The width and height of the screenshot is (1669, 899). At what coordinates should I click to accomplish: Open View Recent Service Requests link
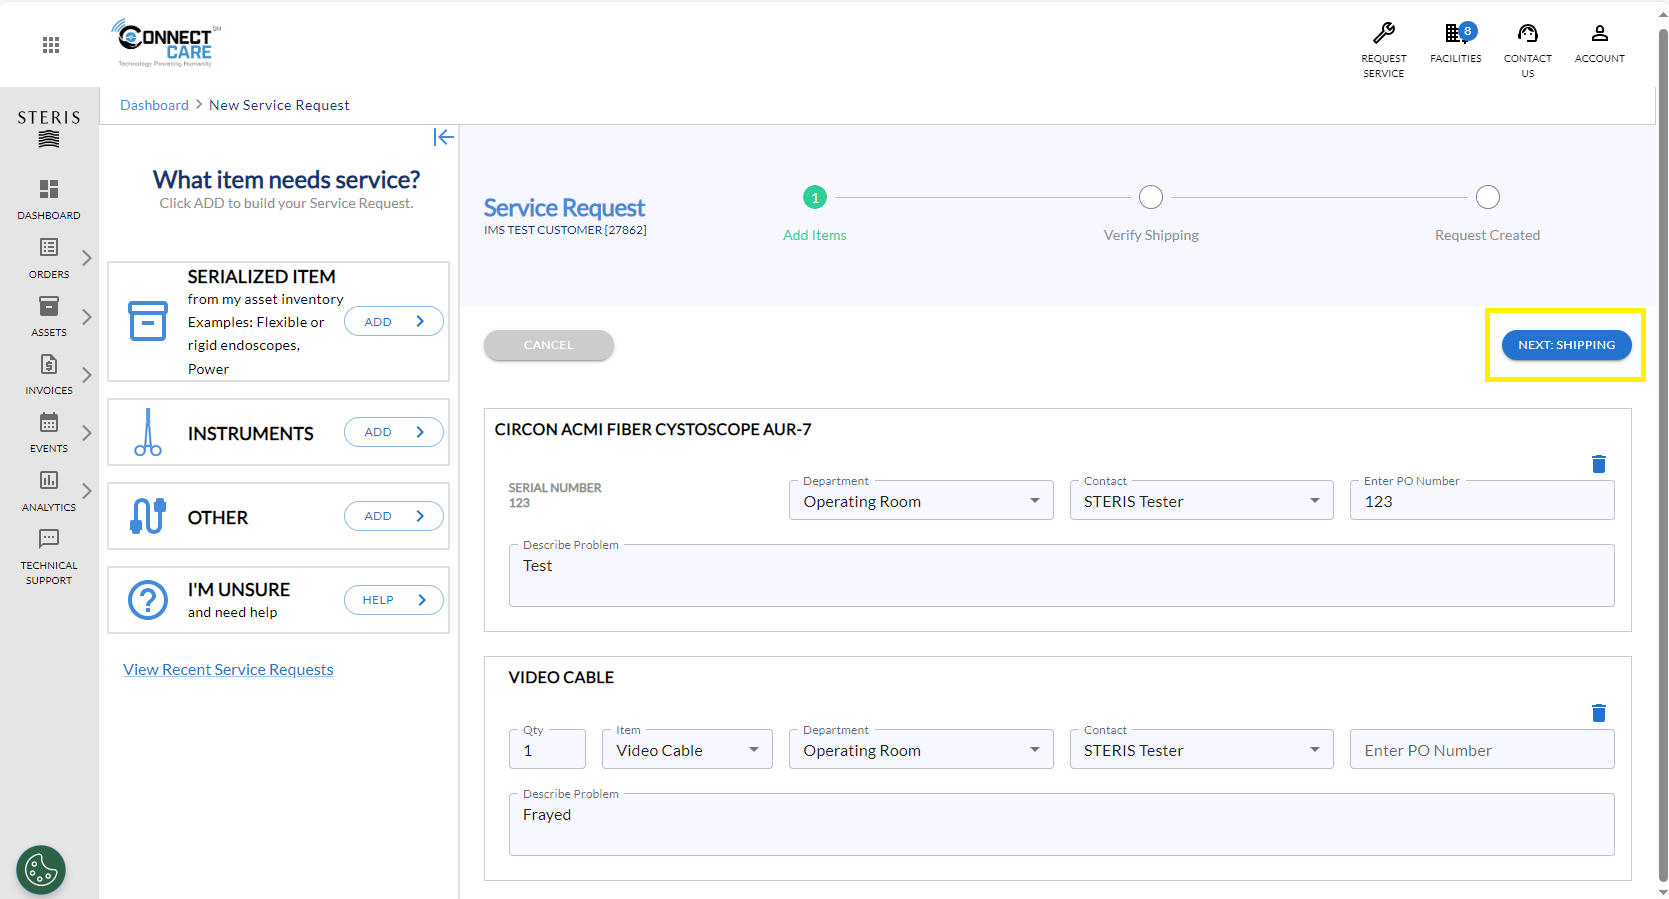click(x=228, y=670)
